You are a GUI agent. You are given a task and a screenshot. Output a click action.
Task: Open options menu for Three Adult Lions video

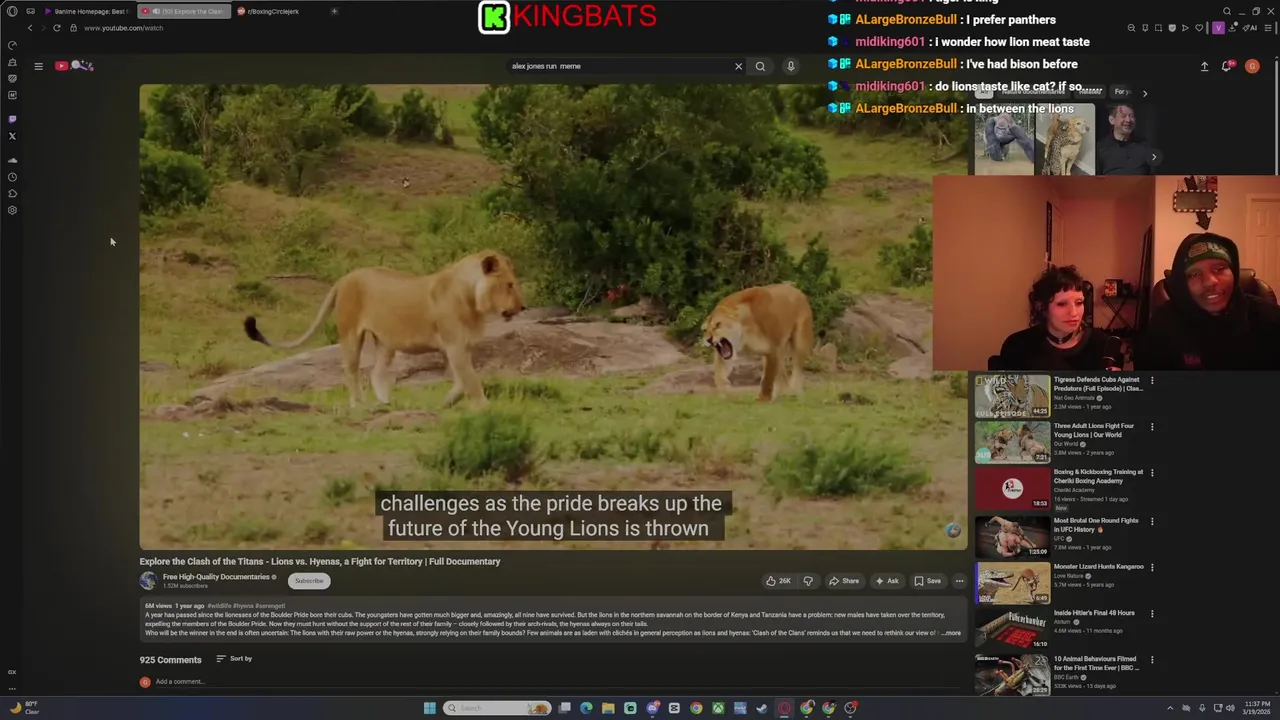(1152, 427)
